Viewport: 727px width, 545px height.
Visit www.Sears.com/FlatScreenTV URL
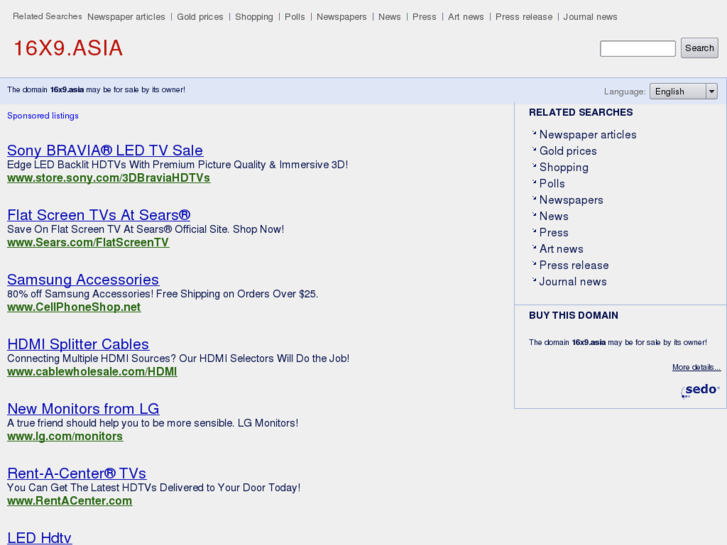click(x=88, y=243)
